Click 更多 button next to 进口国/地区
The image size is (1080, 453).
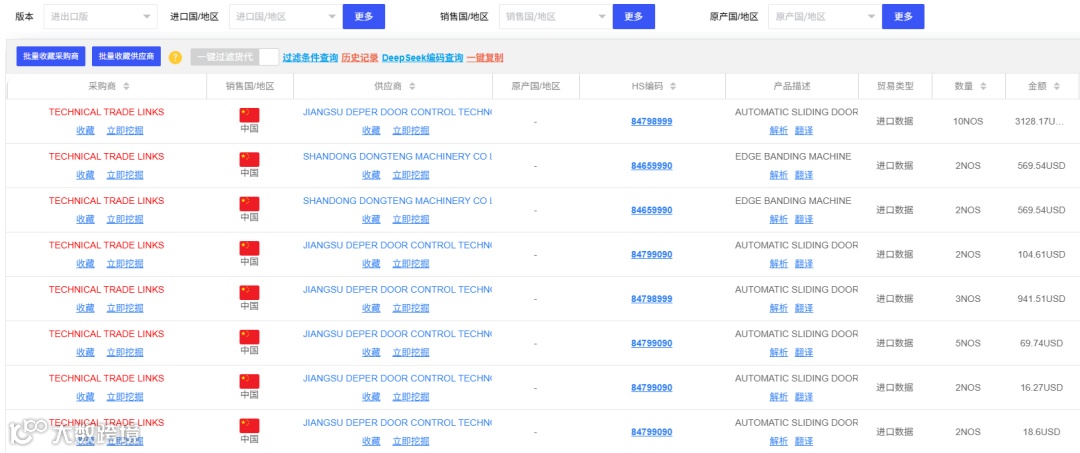pyautogui.click(x=364, y=17)
